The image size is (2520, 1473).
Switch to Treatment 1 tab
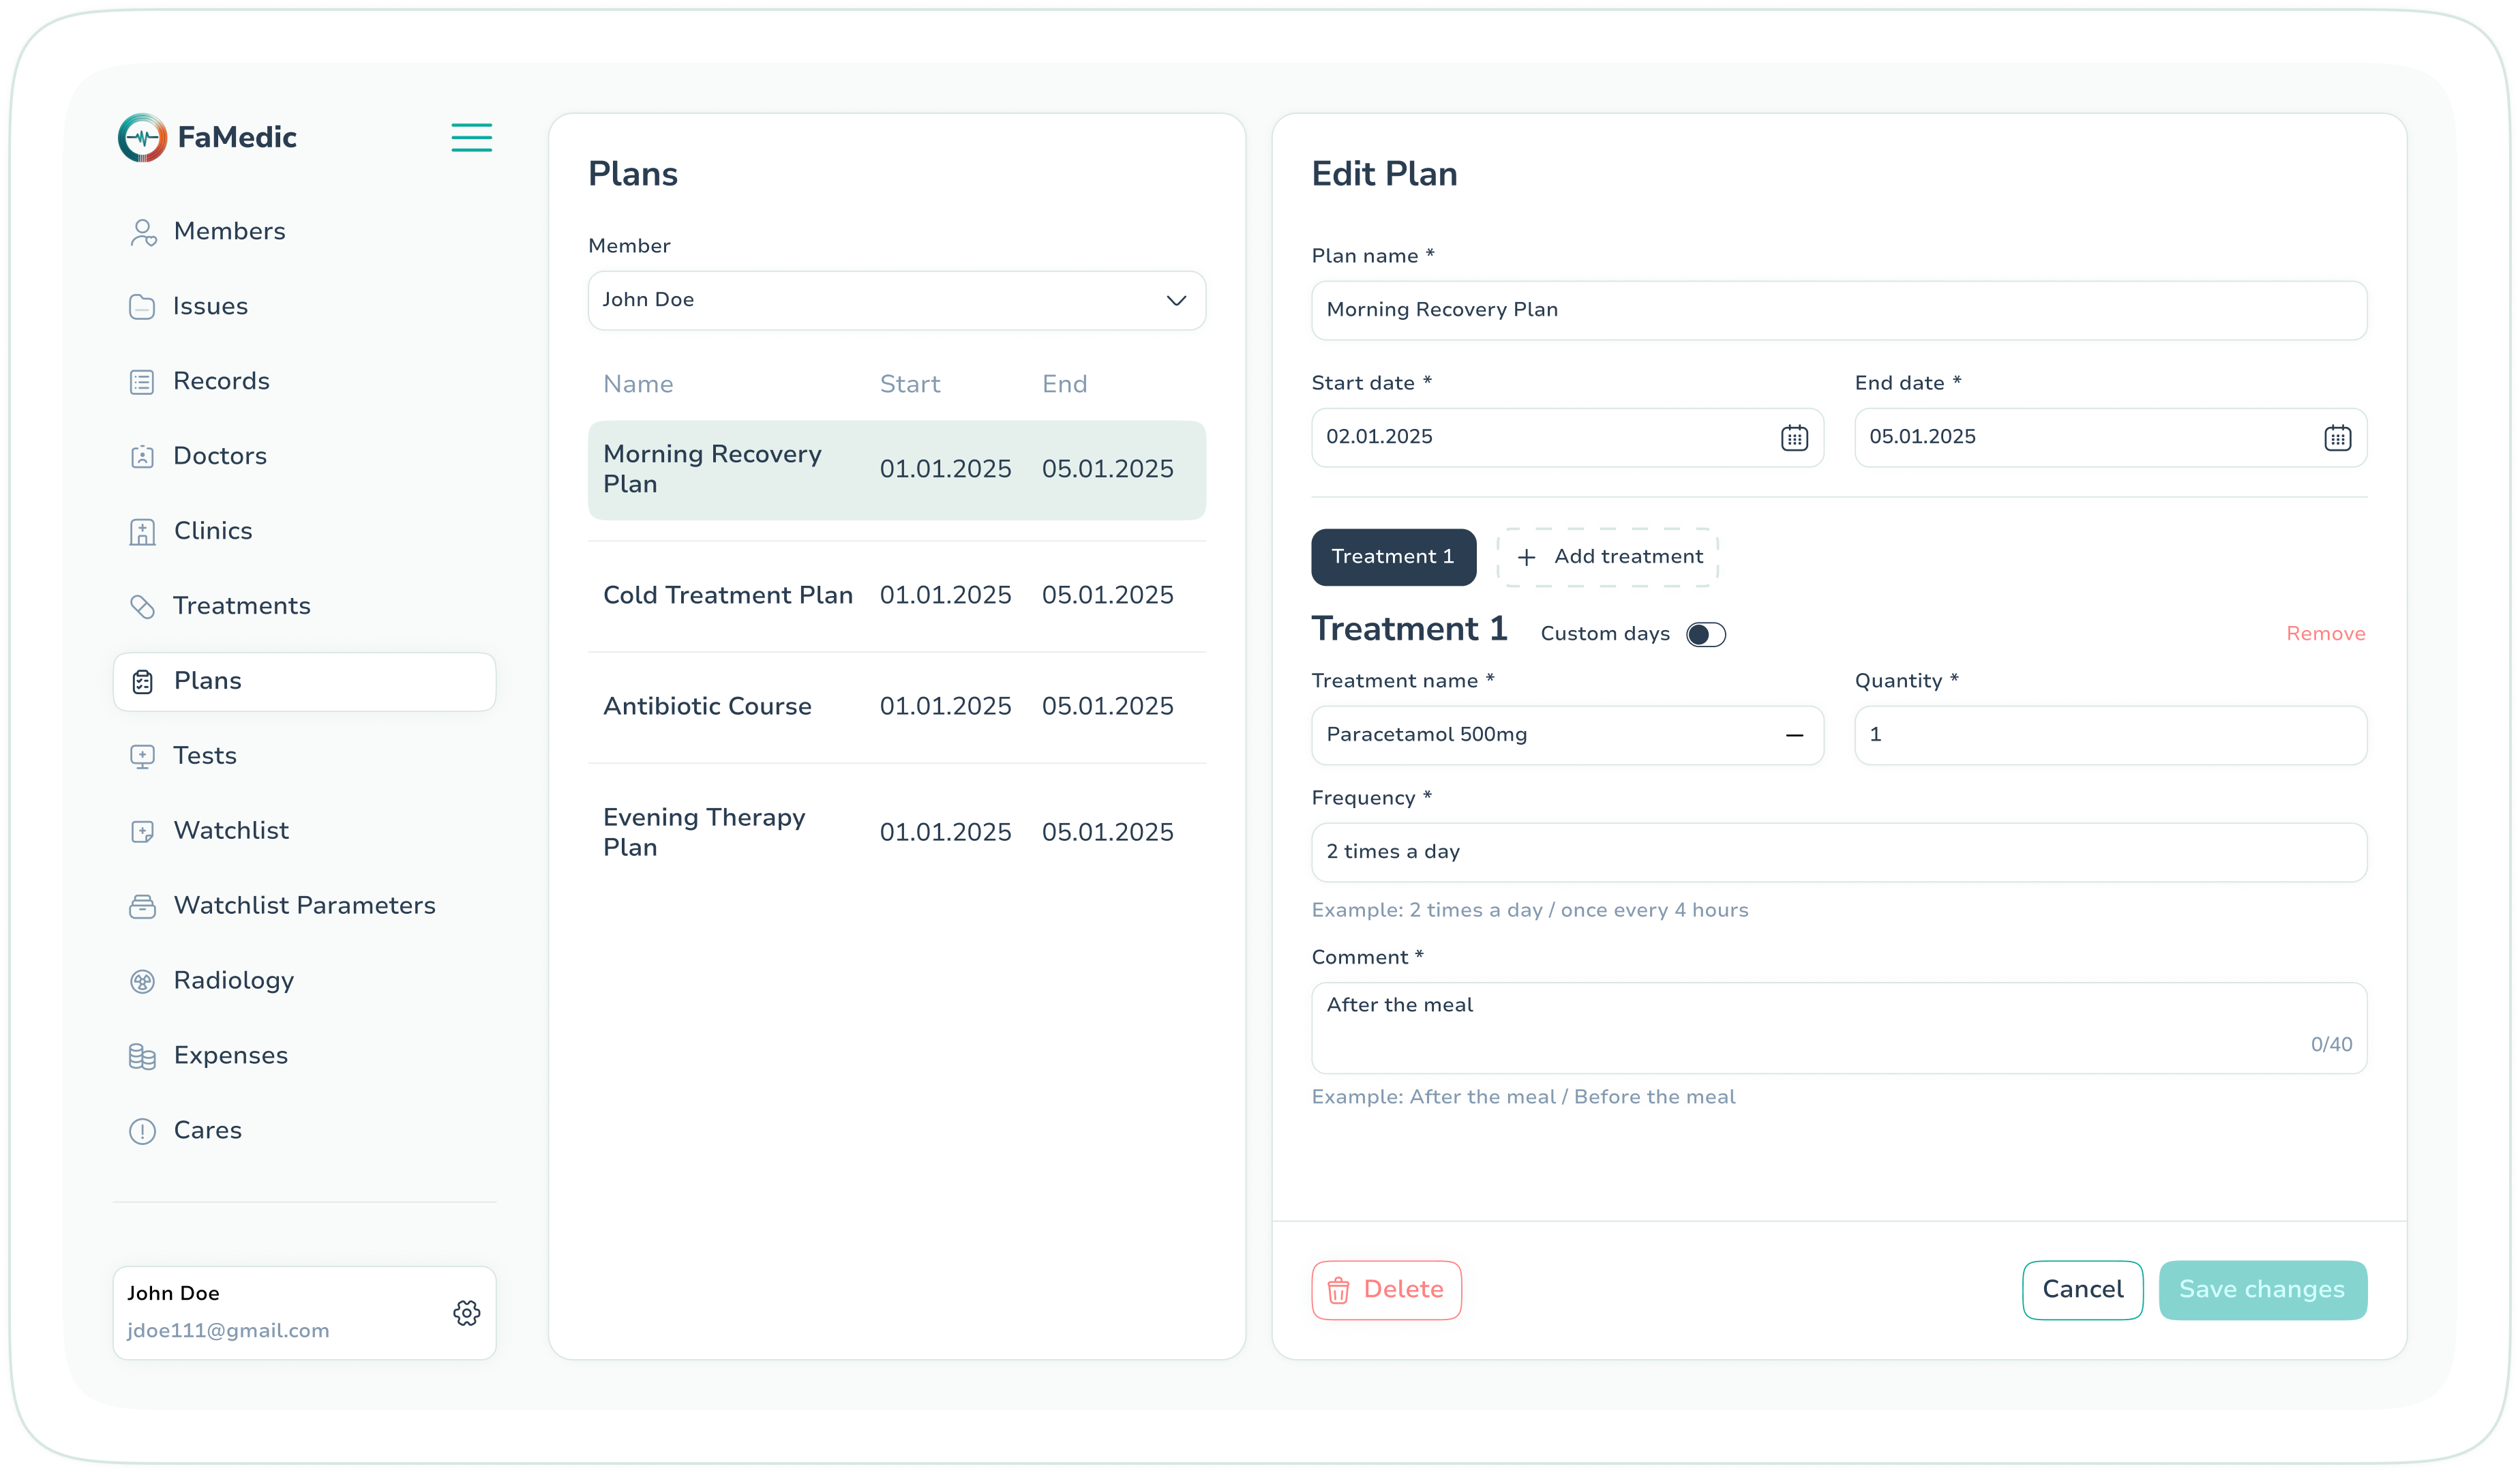coord(1393,557)
